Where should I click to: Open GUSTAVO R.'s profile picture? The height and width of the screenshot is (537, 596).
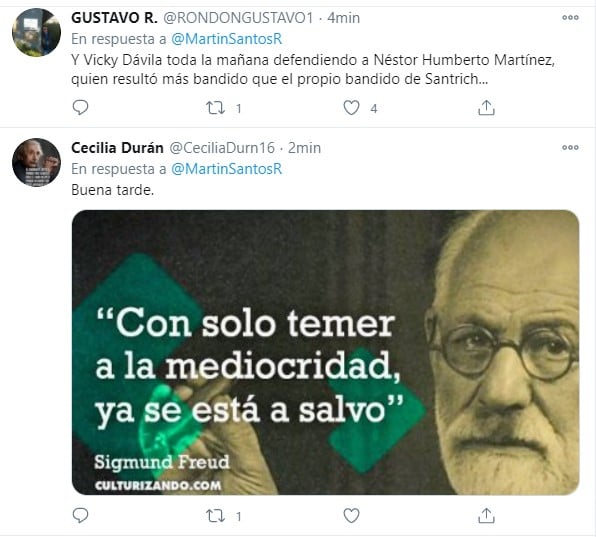point(36,32)
